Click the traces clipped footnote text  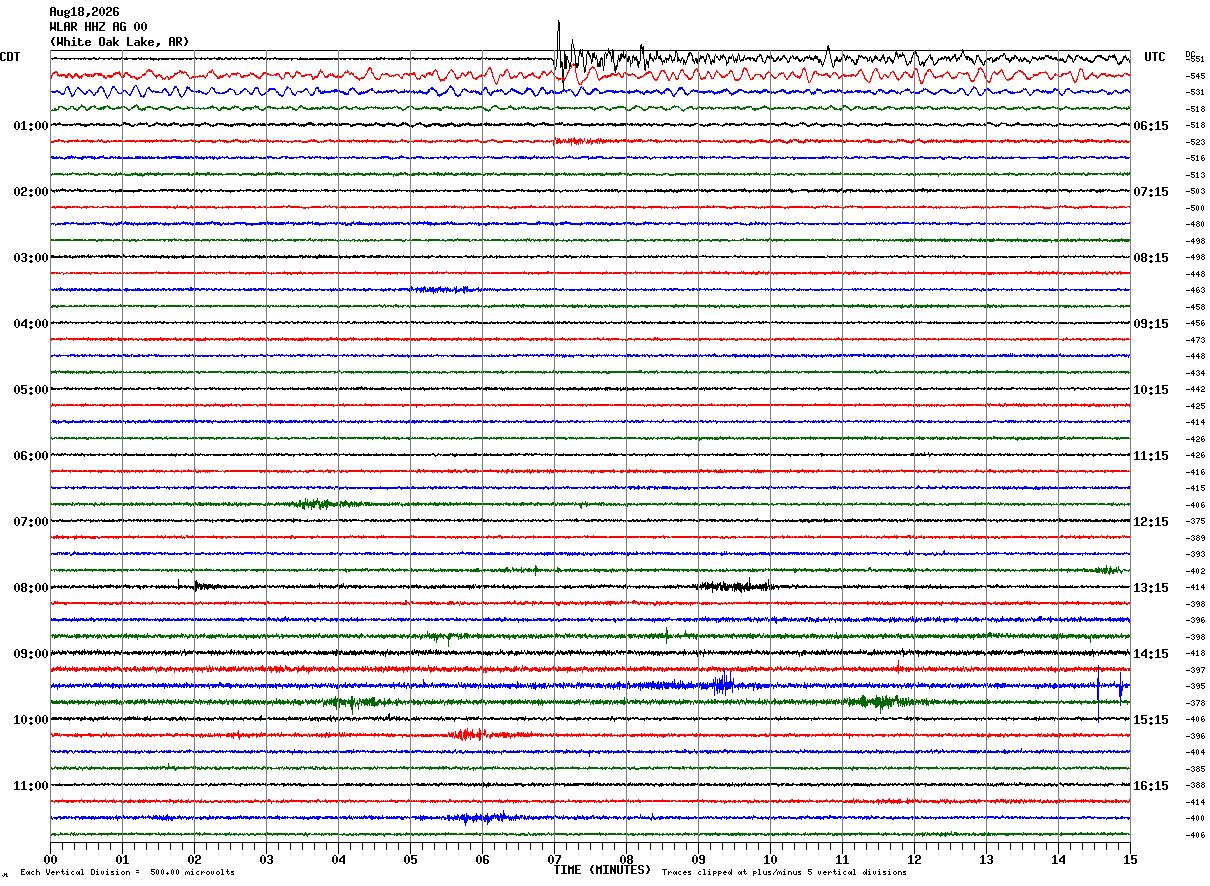tap(784, 872)
